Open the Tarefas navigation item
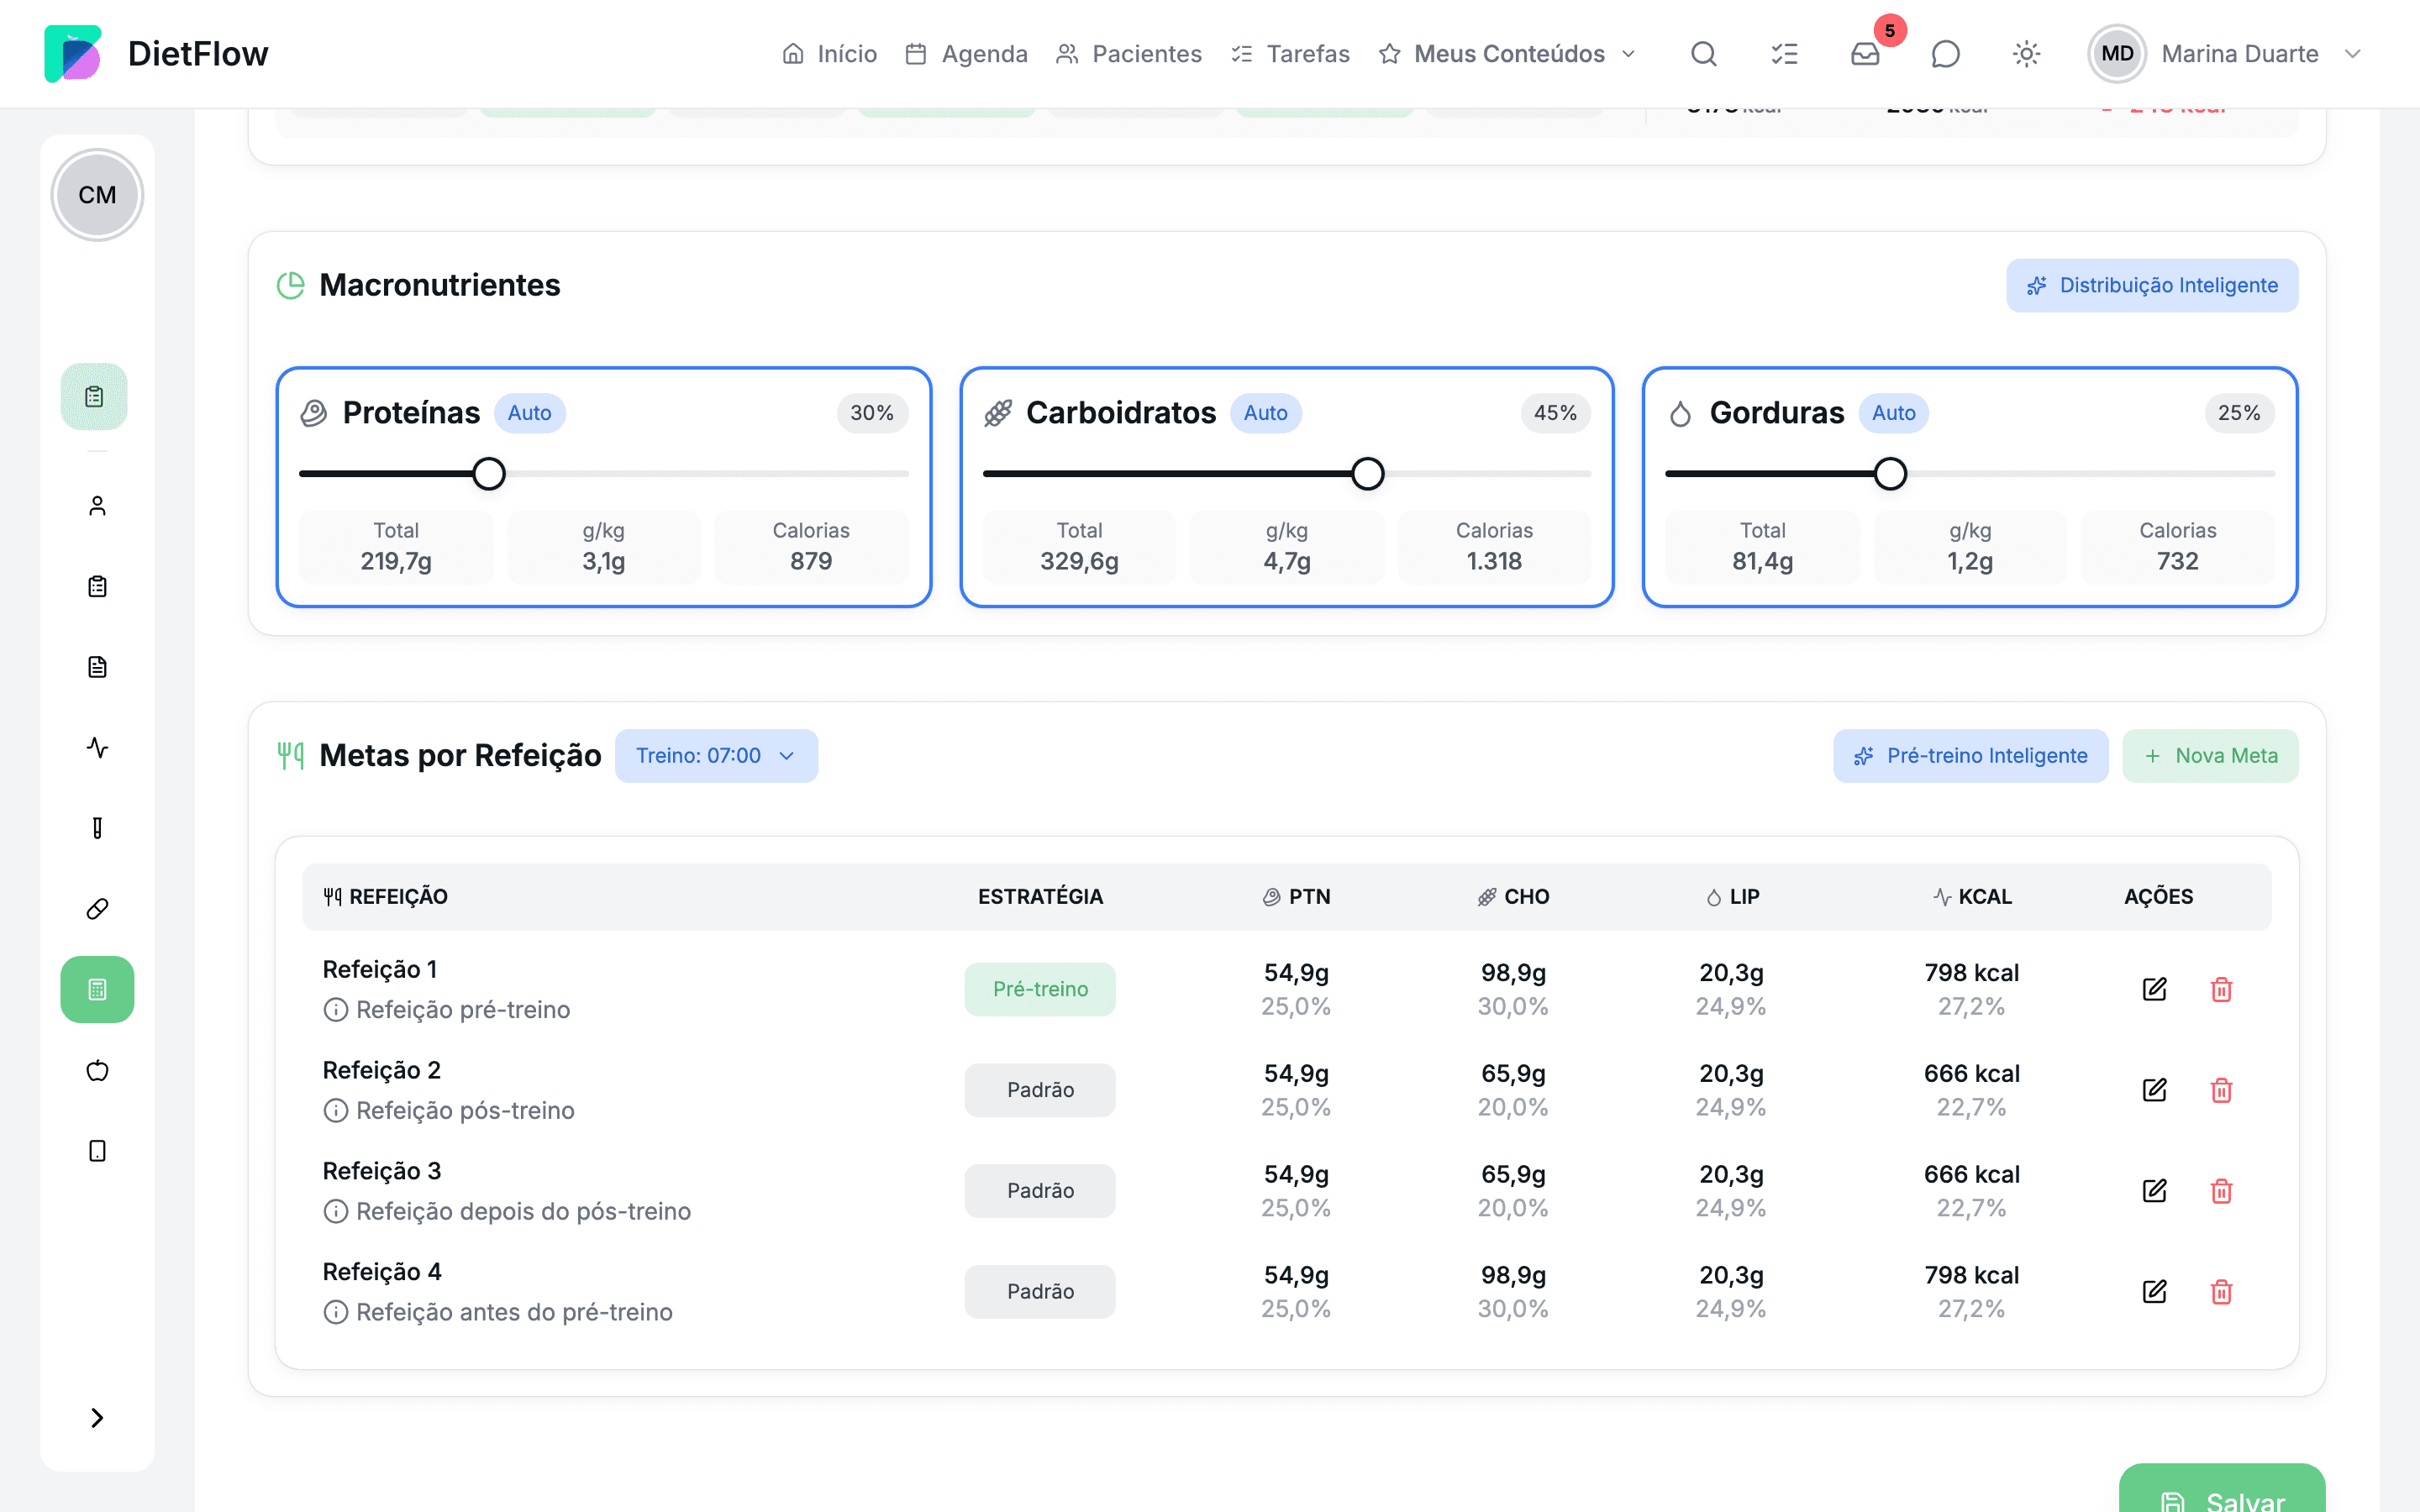2420x1512 pixels. click(1290, 54)
